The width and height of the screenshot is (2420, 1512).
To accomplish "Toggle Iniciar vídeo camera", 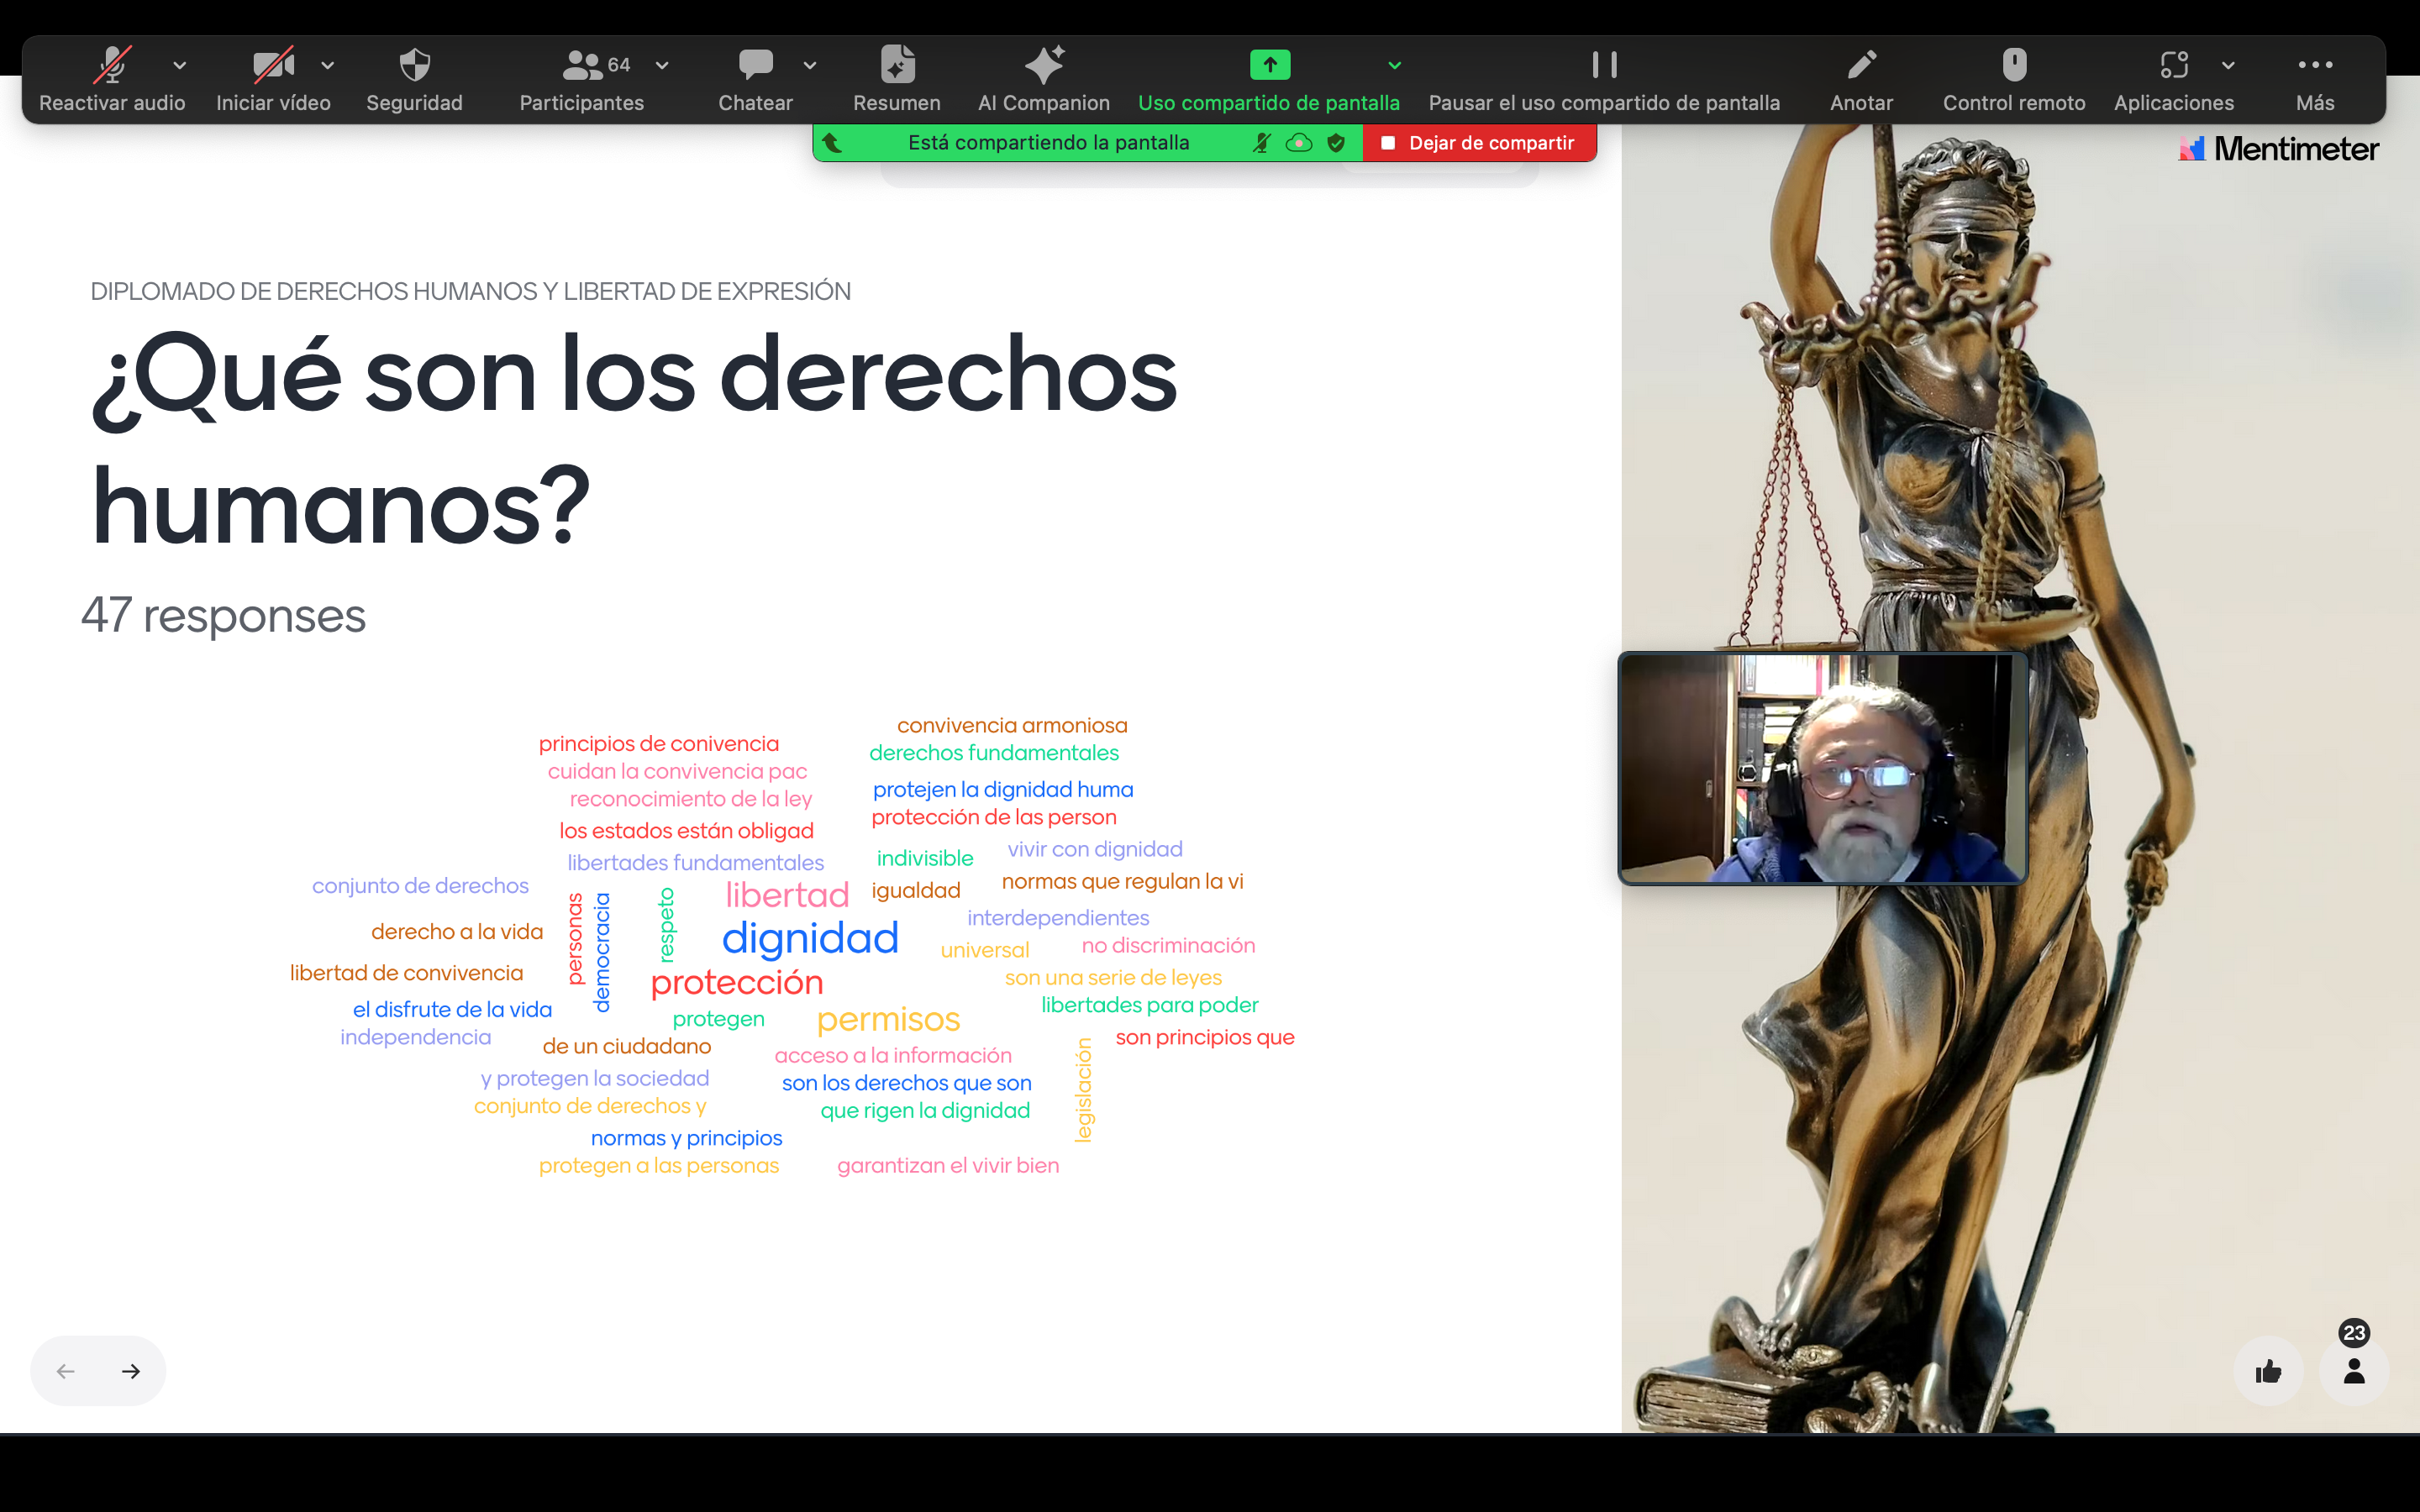I will tap(273, 66).
